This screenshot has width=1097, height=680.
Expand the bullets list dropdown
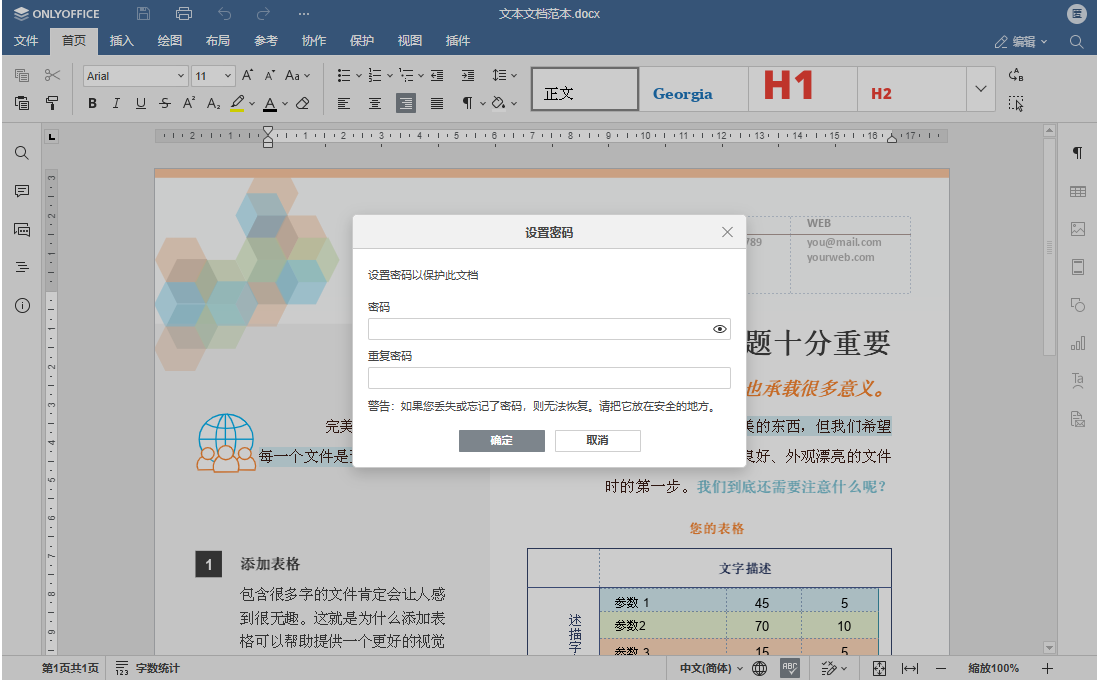coord(358,76)
